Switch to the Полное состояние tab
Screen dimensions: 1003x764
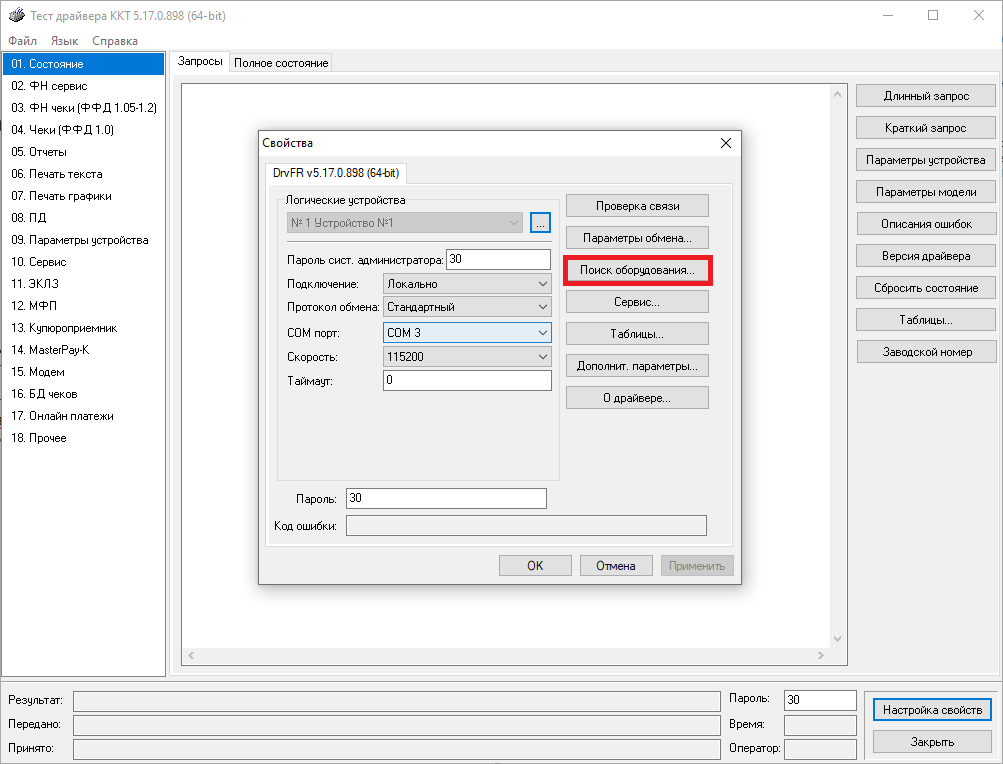click(x=281, y=63)
